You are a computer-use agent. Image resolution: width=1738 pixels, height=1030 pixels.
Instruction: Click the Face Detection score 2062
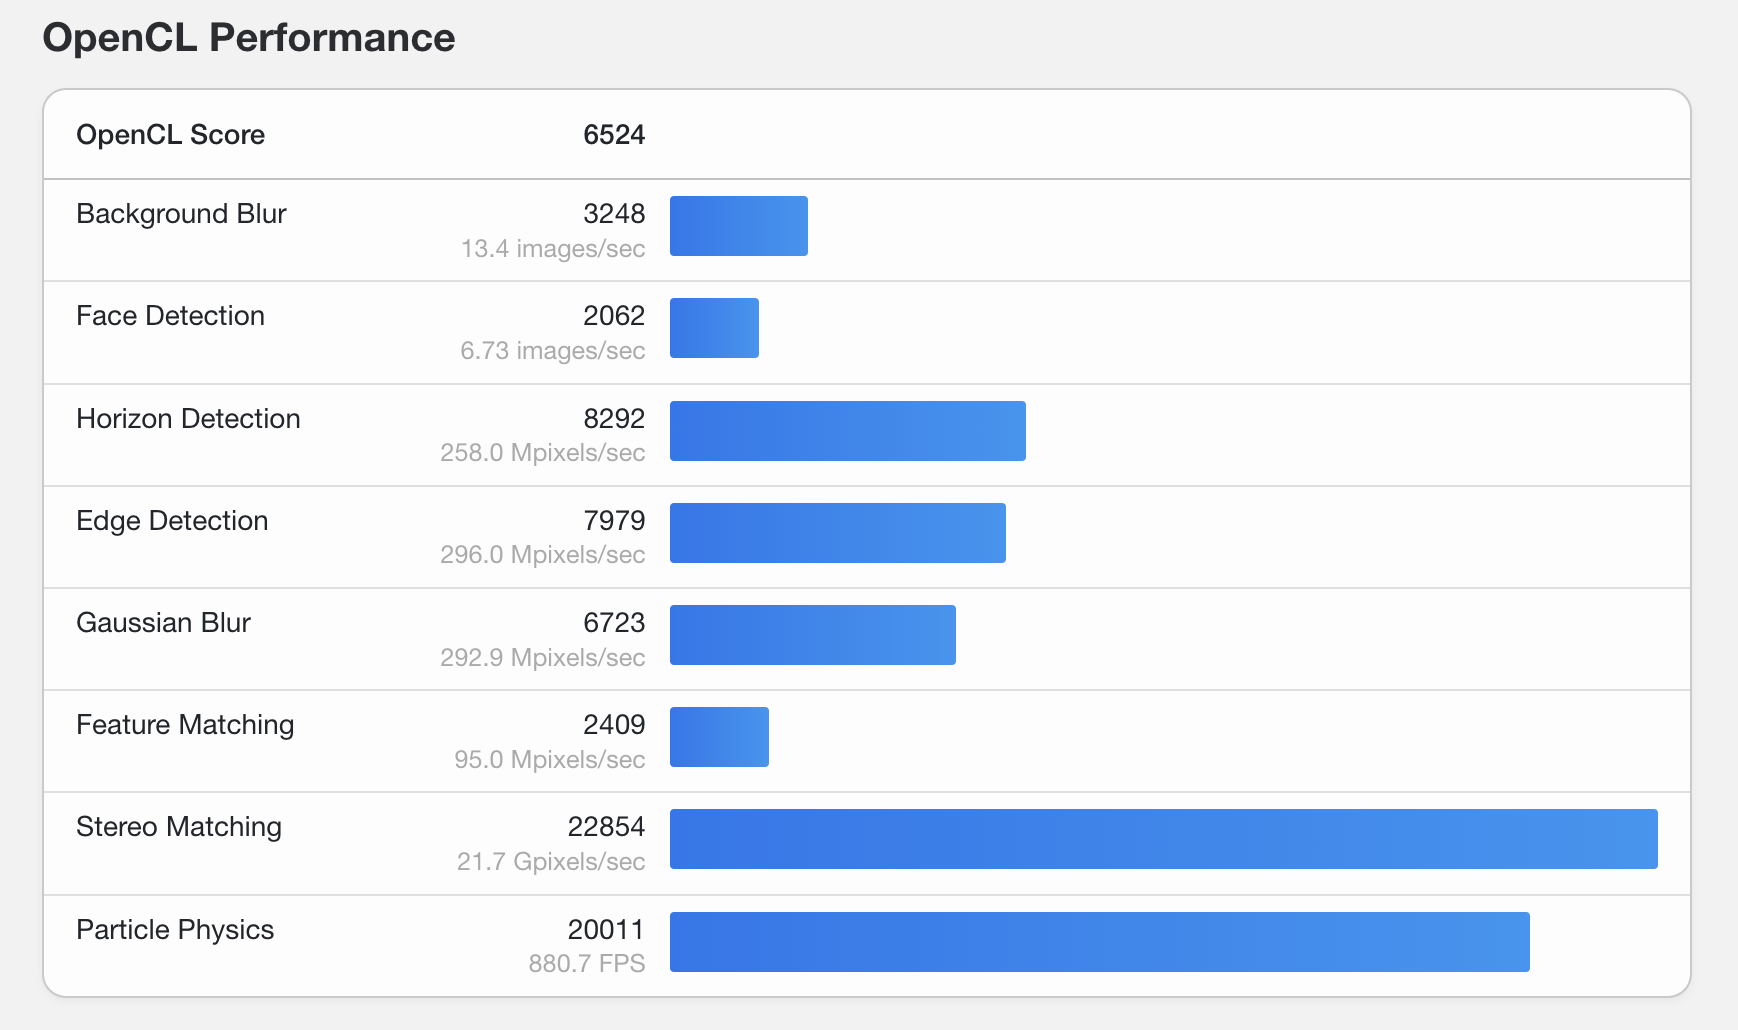614,316
